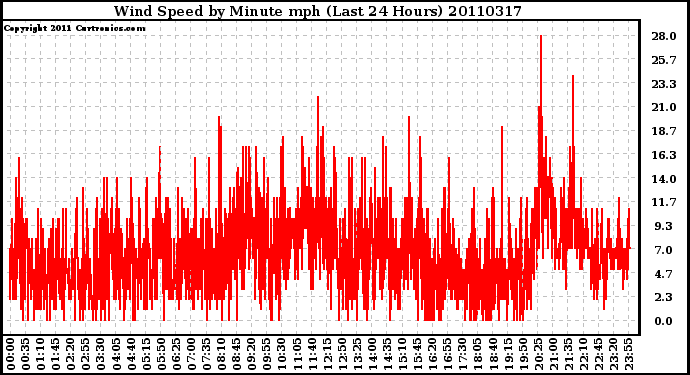Click the 22:10 time label
Image resolution: width=690 pixels, height=375 pixels.
pos(584,354)
